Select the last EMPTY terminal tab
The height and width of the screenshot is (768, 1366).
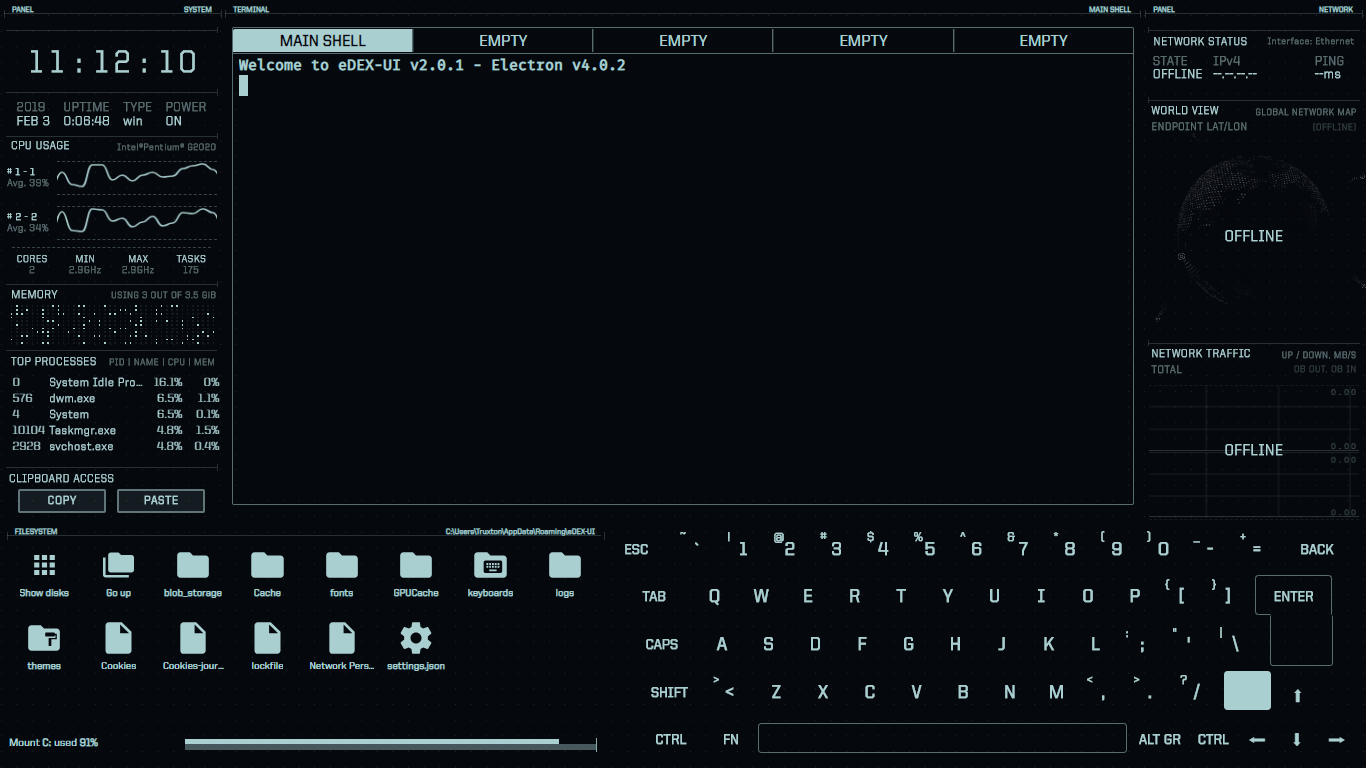click(x=1043, y=40)
